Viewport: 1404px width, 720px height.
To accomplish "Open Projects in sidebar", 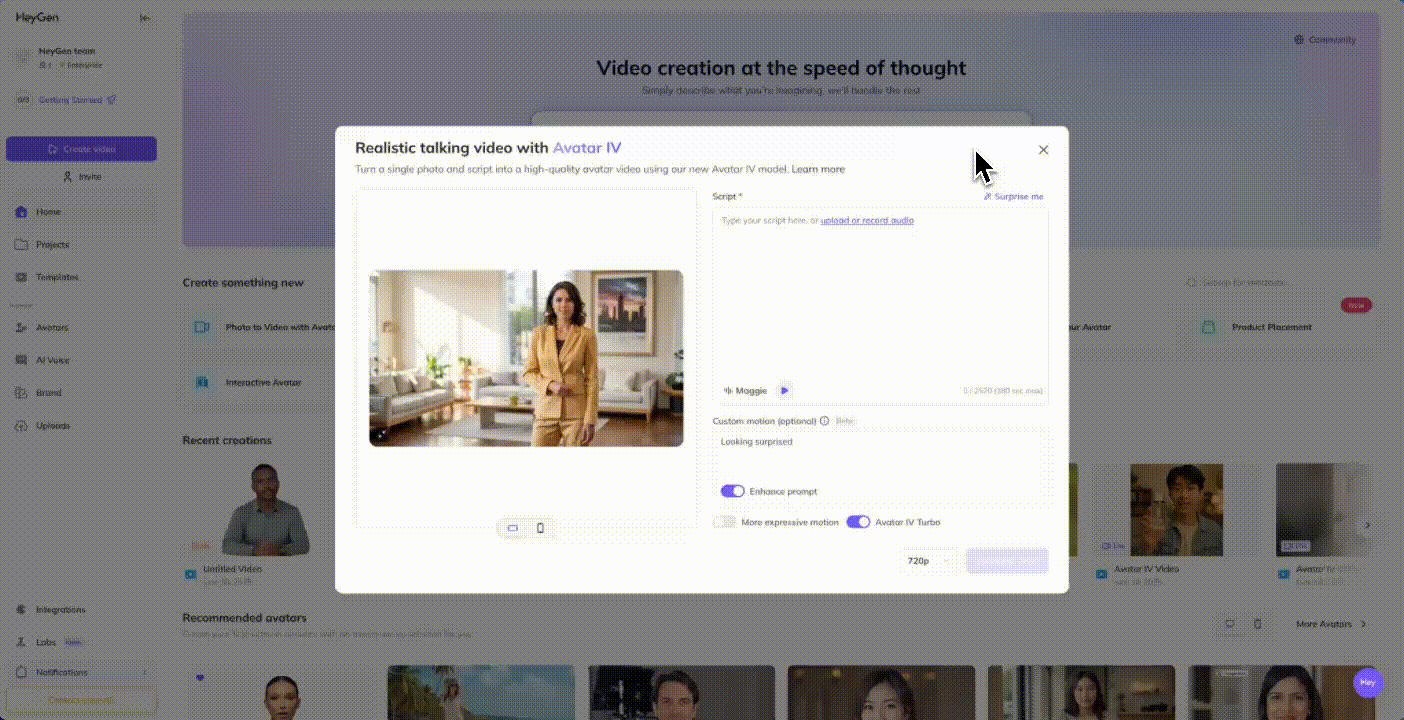I will coord(81,245).
